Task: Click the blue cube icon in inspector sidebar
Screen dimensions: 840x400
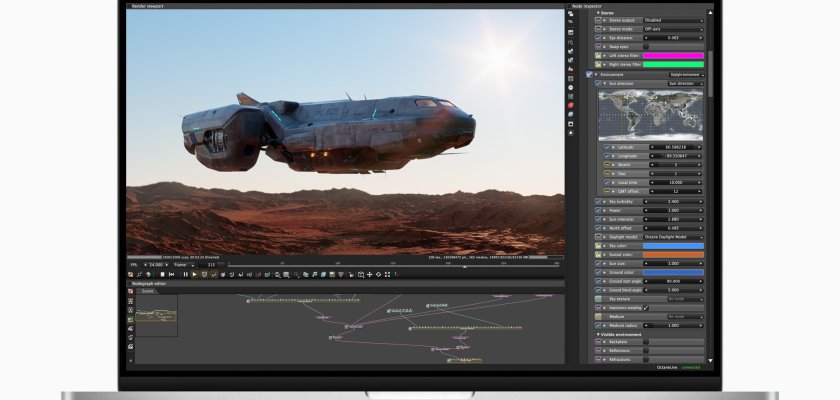Action: 570,113
